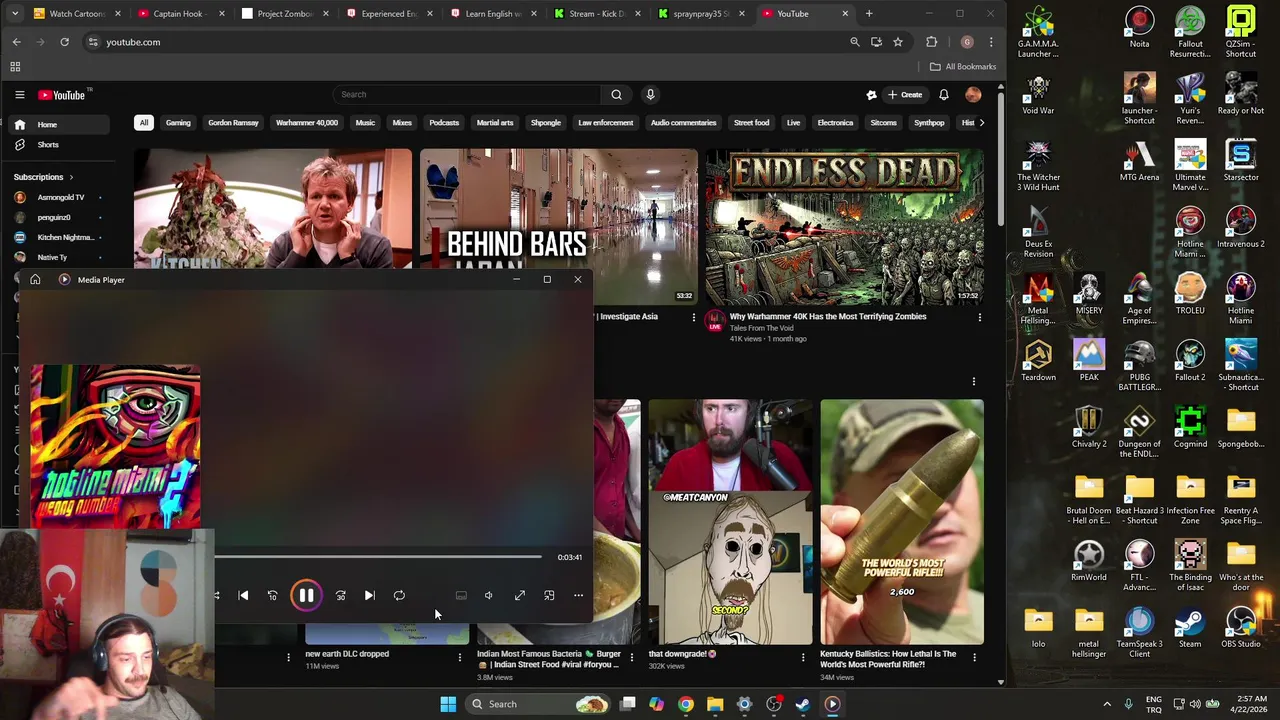
Task: Switch to Captain Hook browser tab
Action: 180,14
